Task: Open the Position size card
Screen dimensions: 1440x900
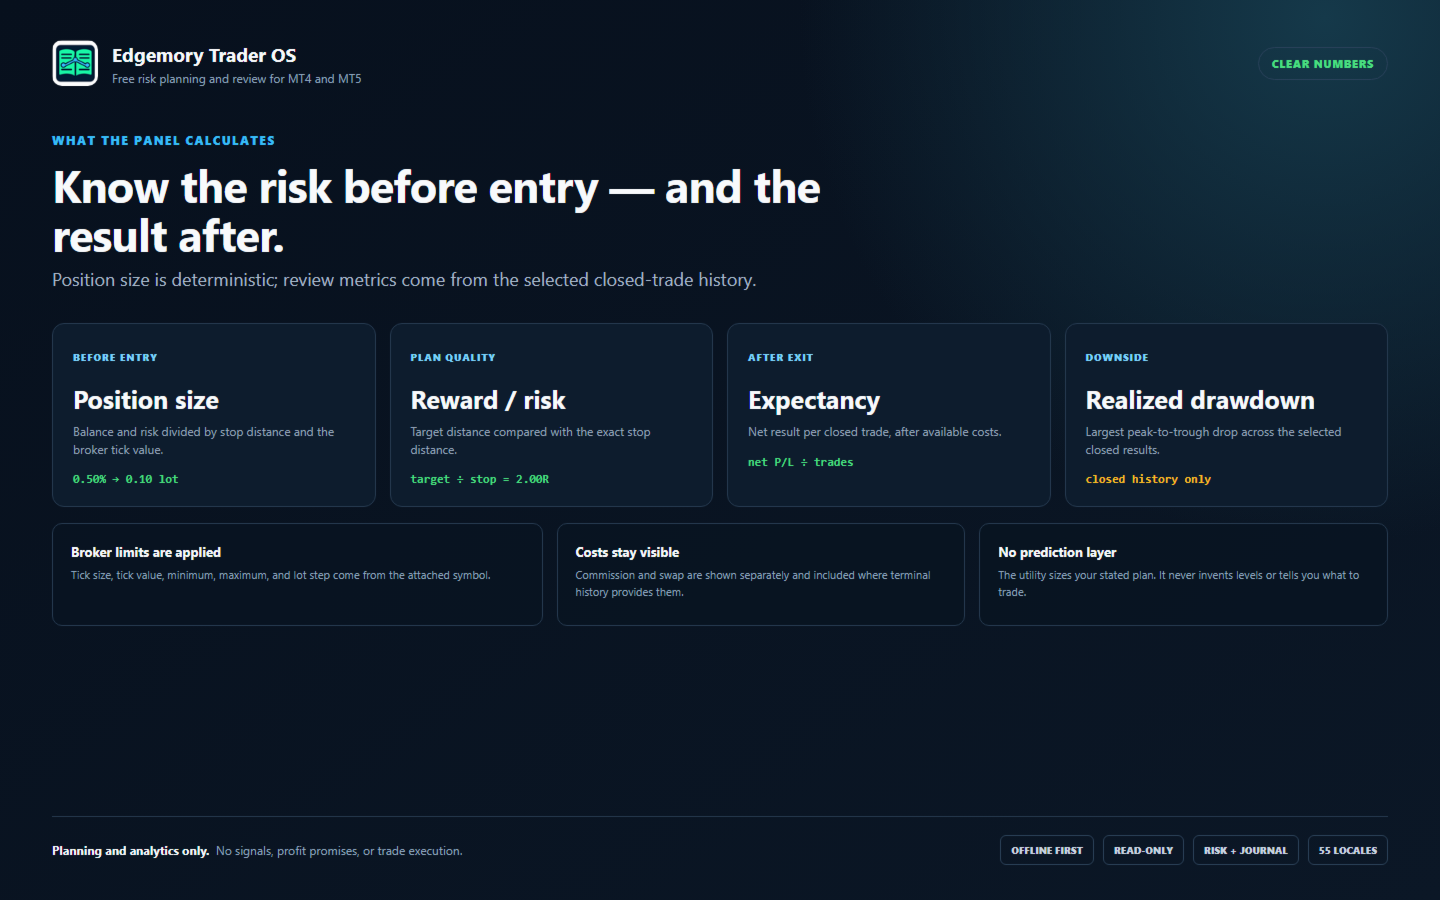Action: click(x=214, y=415)
